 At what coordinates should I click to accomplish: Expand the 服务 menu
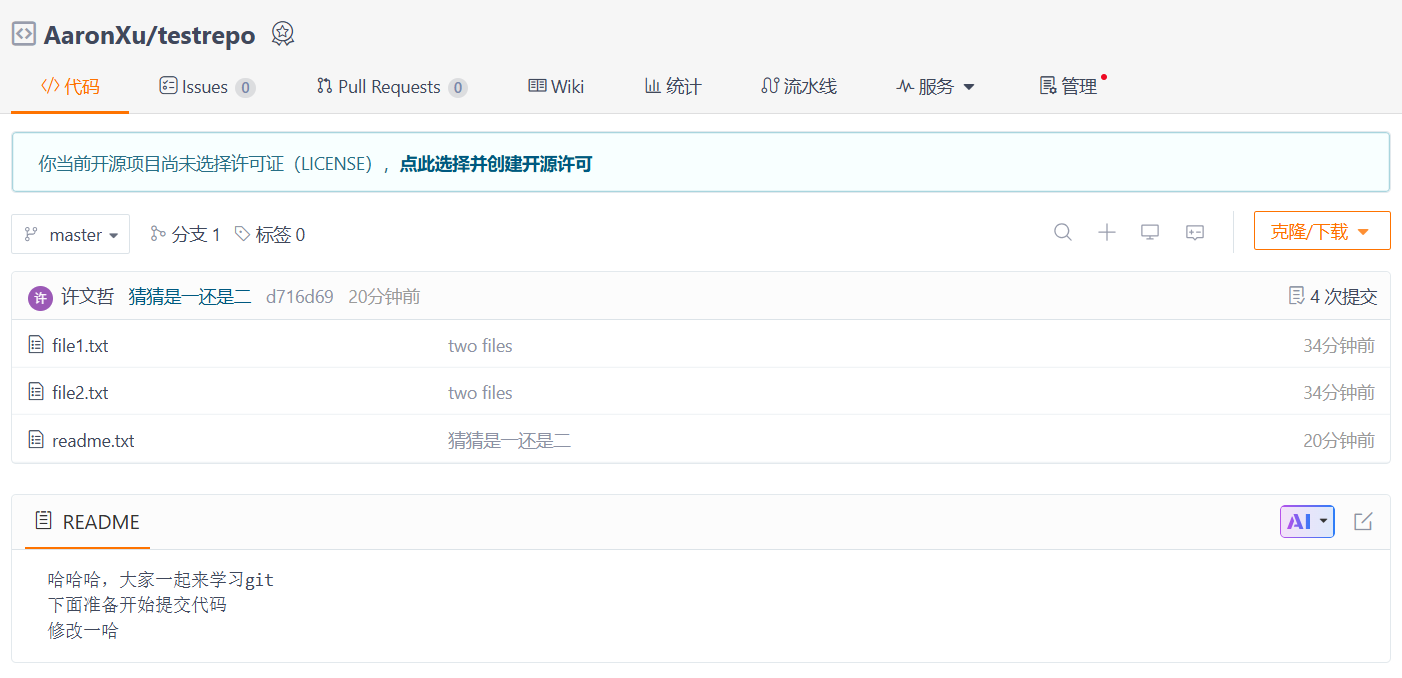(x=935, y=87)
